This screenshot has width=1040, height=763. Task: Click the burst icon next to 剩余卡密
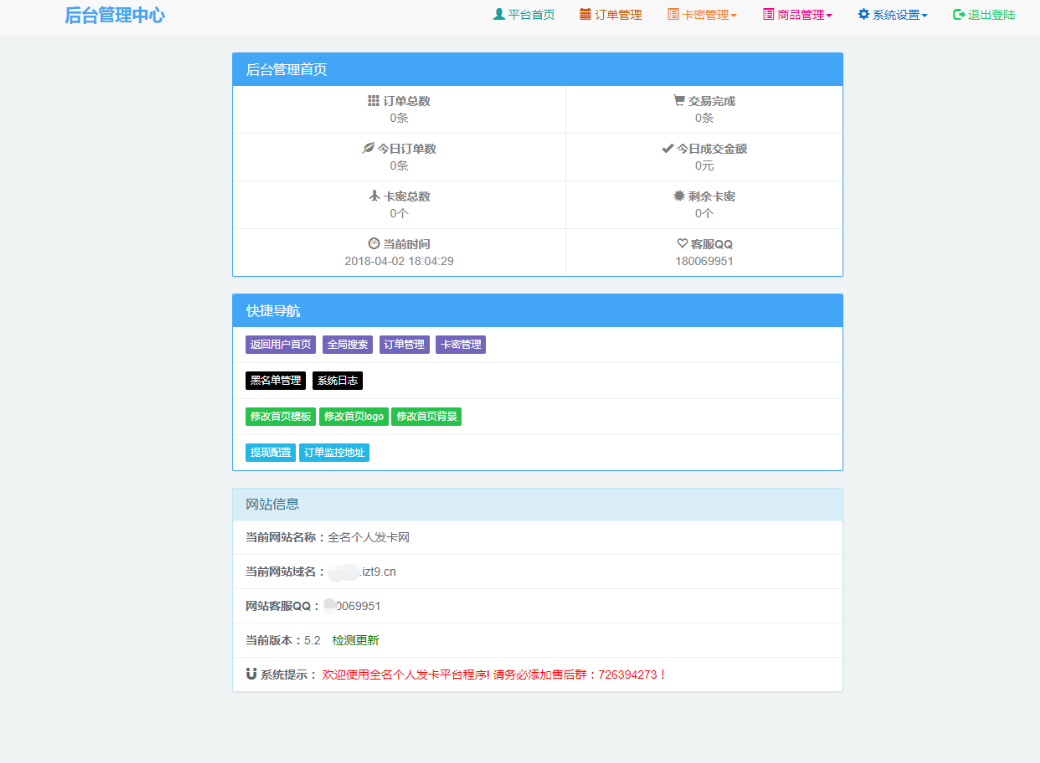point(679,196)
